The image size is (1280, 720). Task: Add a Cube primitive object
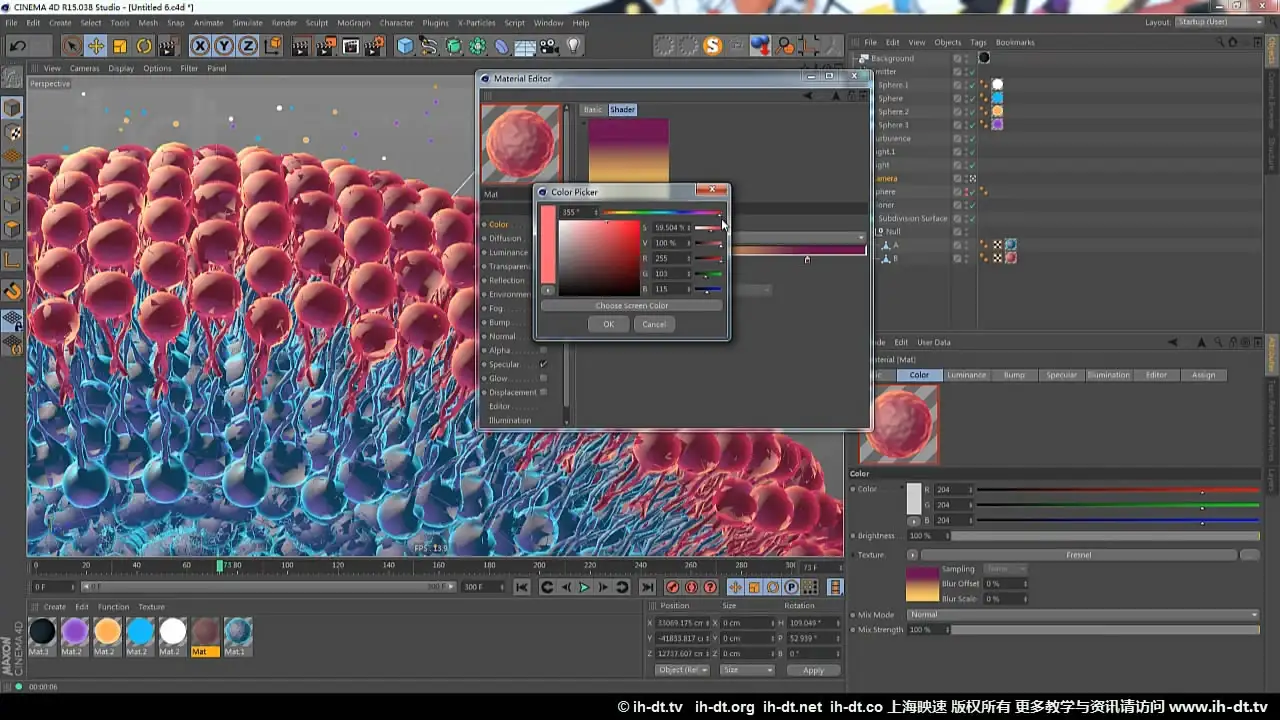[405, 46]
